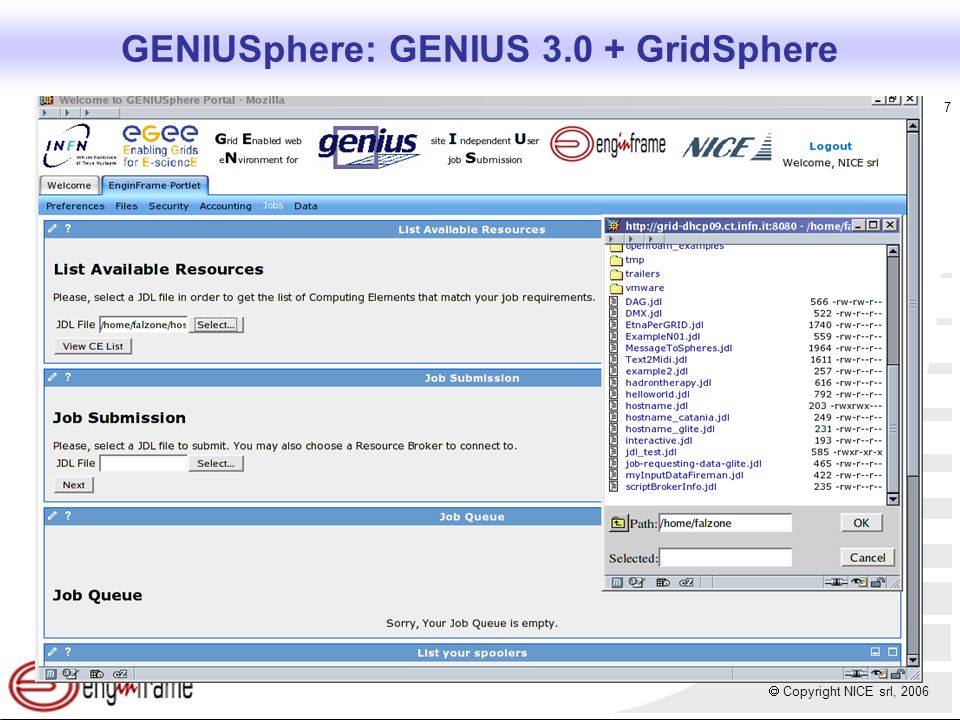Select Text2Midi.jdl file

656,359
